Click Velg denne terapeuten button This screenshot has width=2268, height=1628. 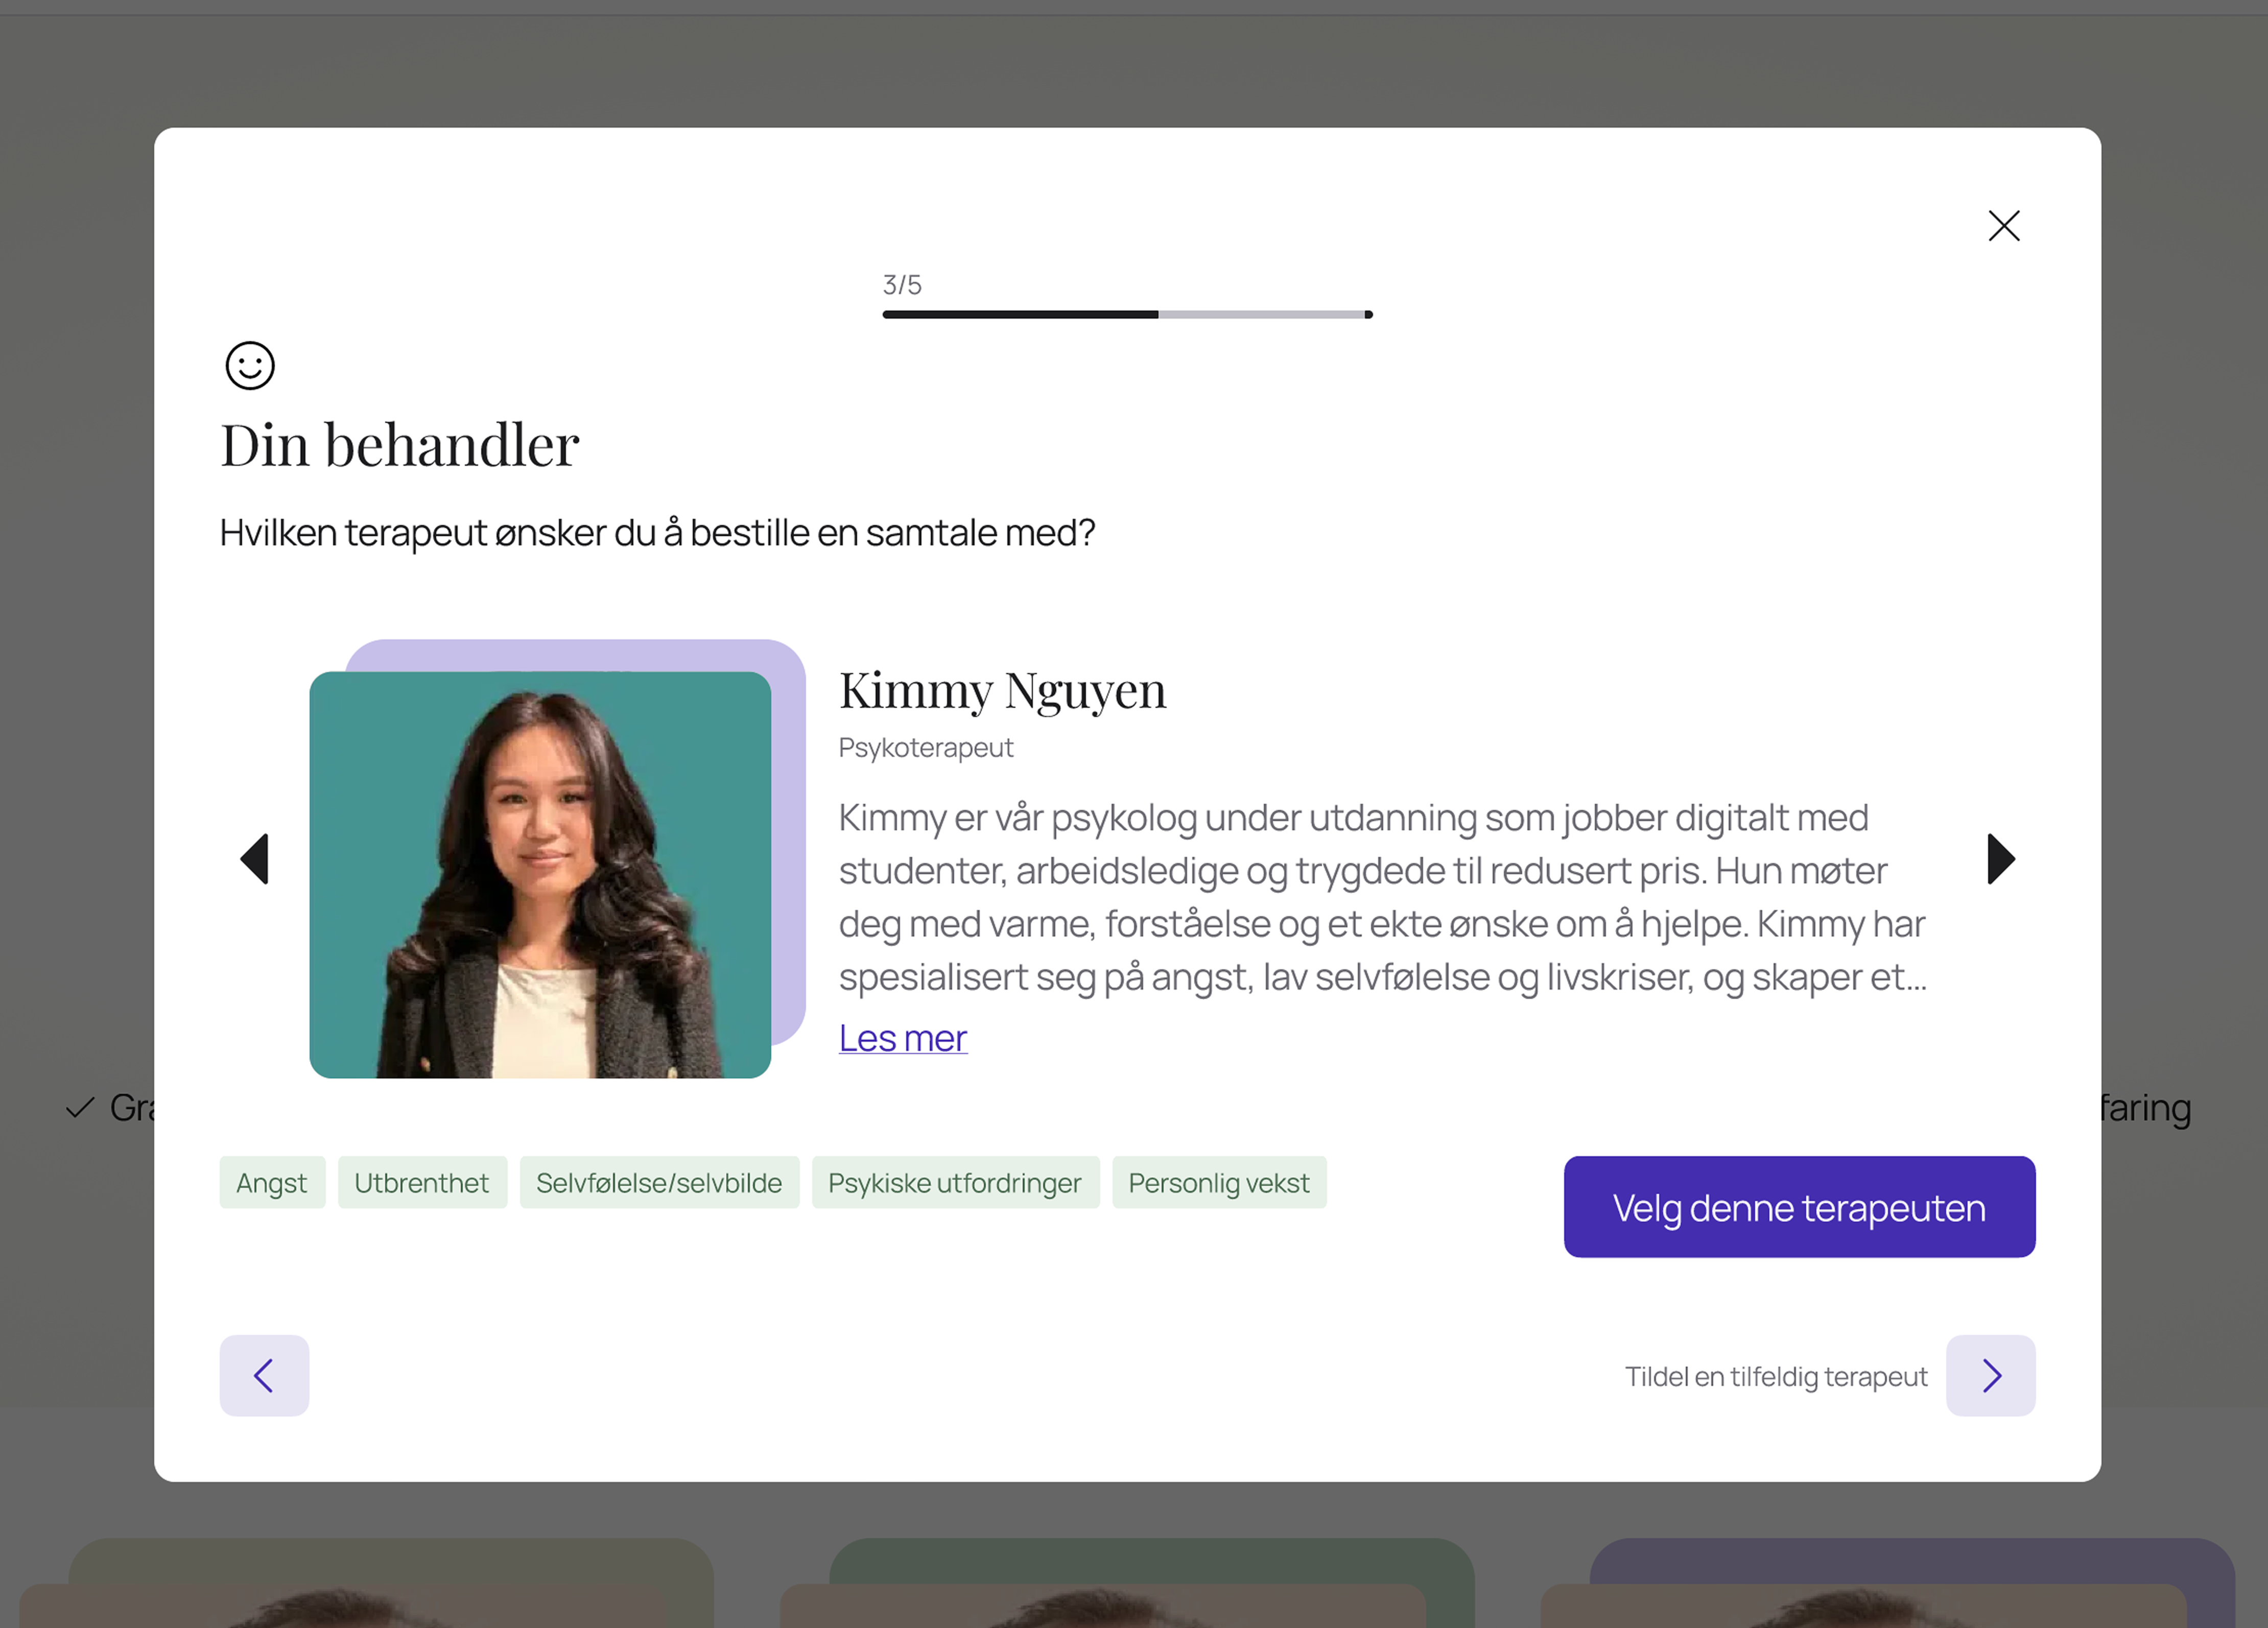pyautogui.click(x=1799, y=1207)
